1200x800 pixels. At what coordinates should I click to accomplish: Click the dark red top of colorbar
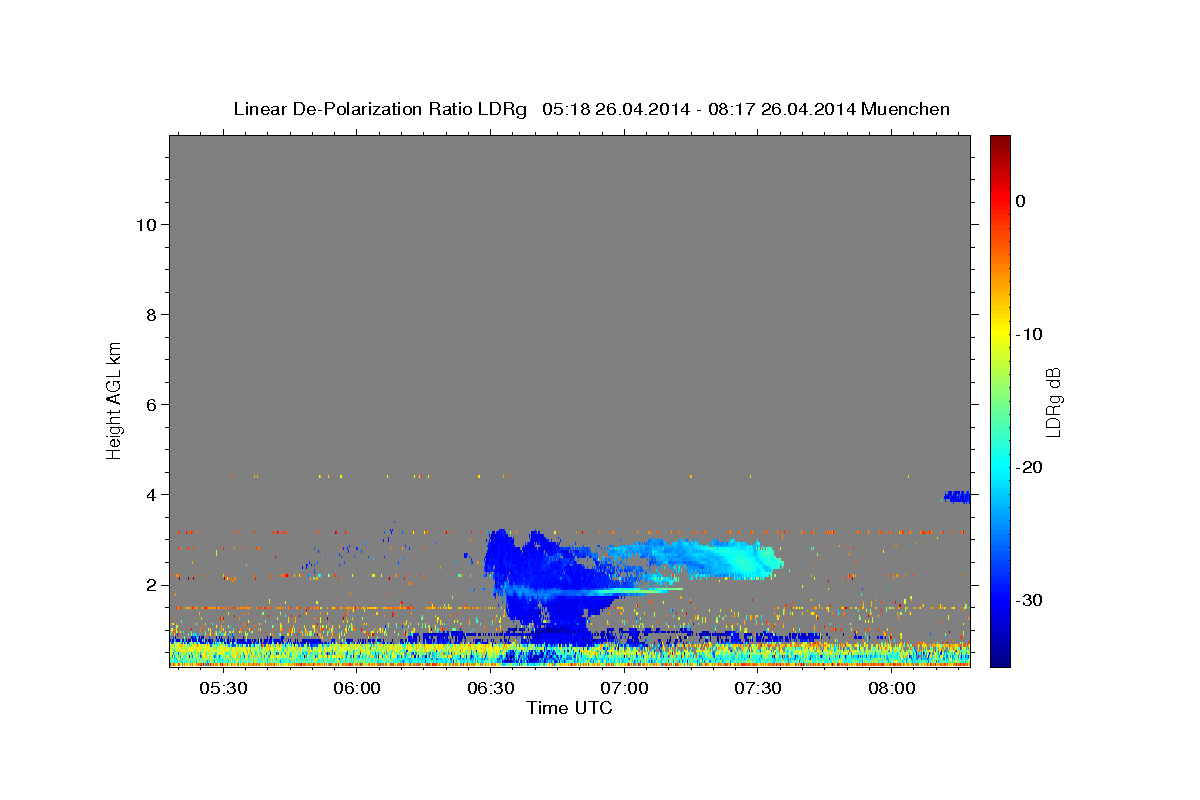point(1000,145)
